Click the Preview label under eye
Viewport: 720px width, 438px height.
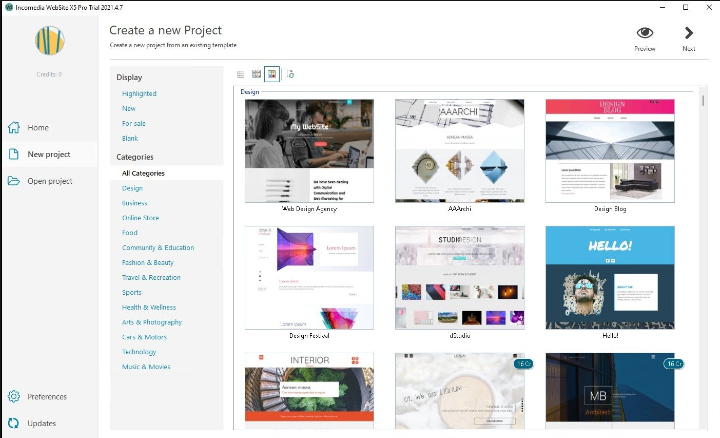click(645, 49)
